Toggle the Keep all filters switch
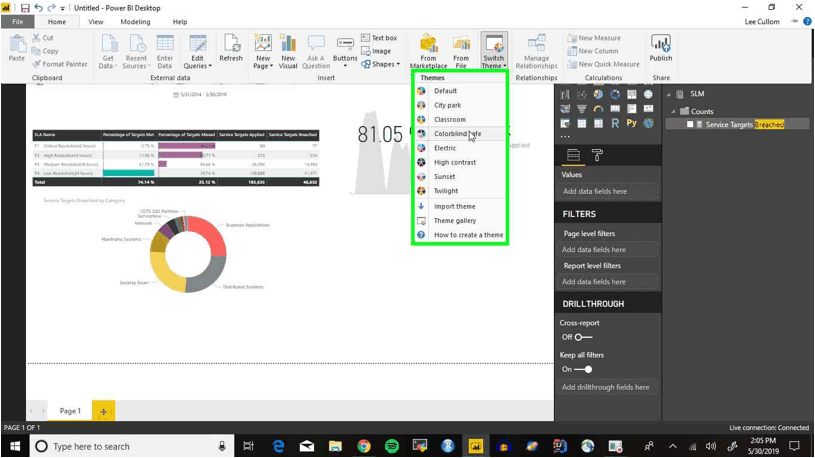The height and width of the screenshot is (458, 815). click(x=583, y=369)
